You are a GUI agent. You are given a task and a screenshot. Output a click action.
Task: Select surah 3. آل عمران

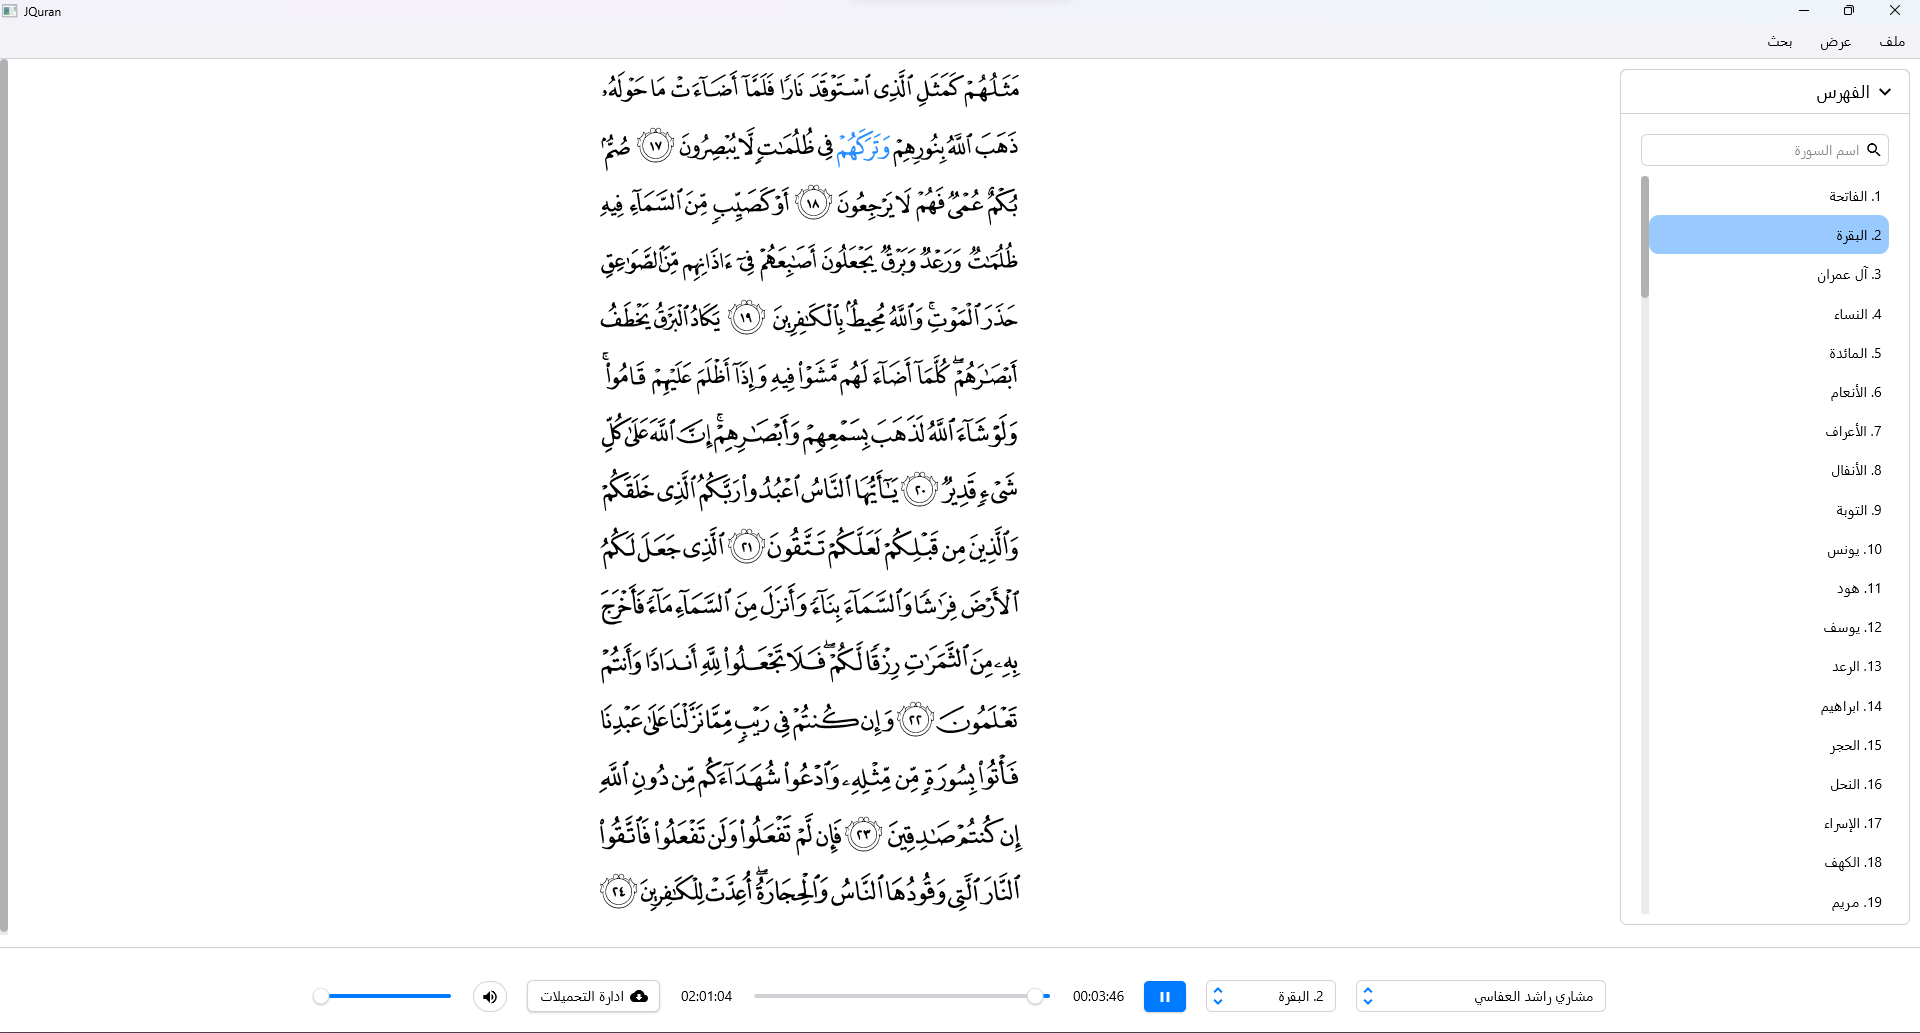(x=1768, y=274)
